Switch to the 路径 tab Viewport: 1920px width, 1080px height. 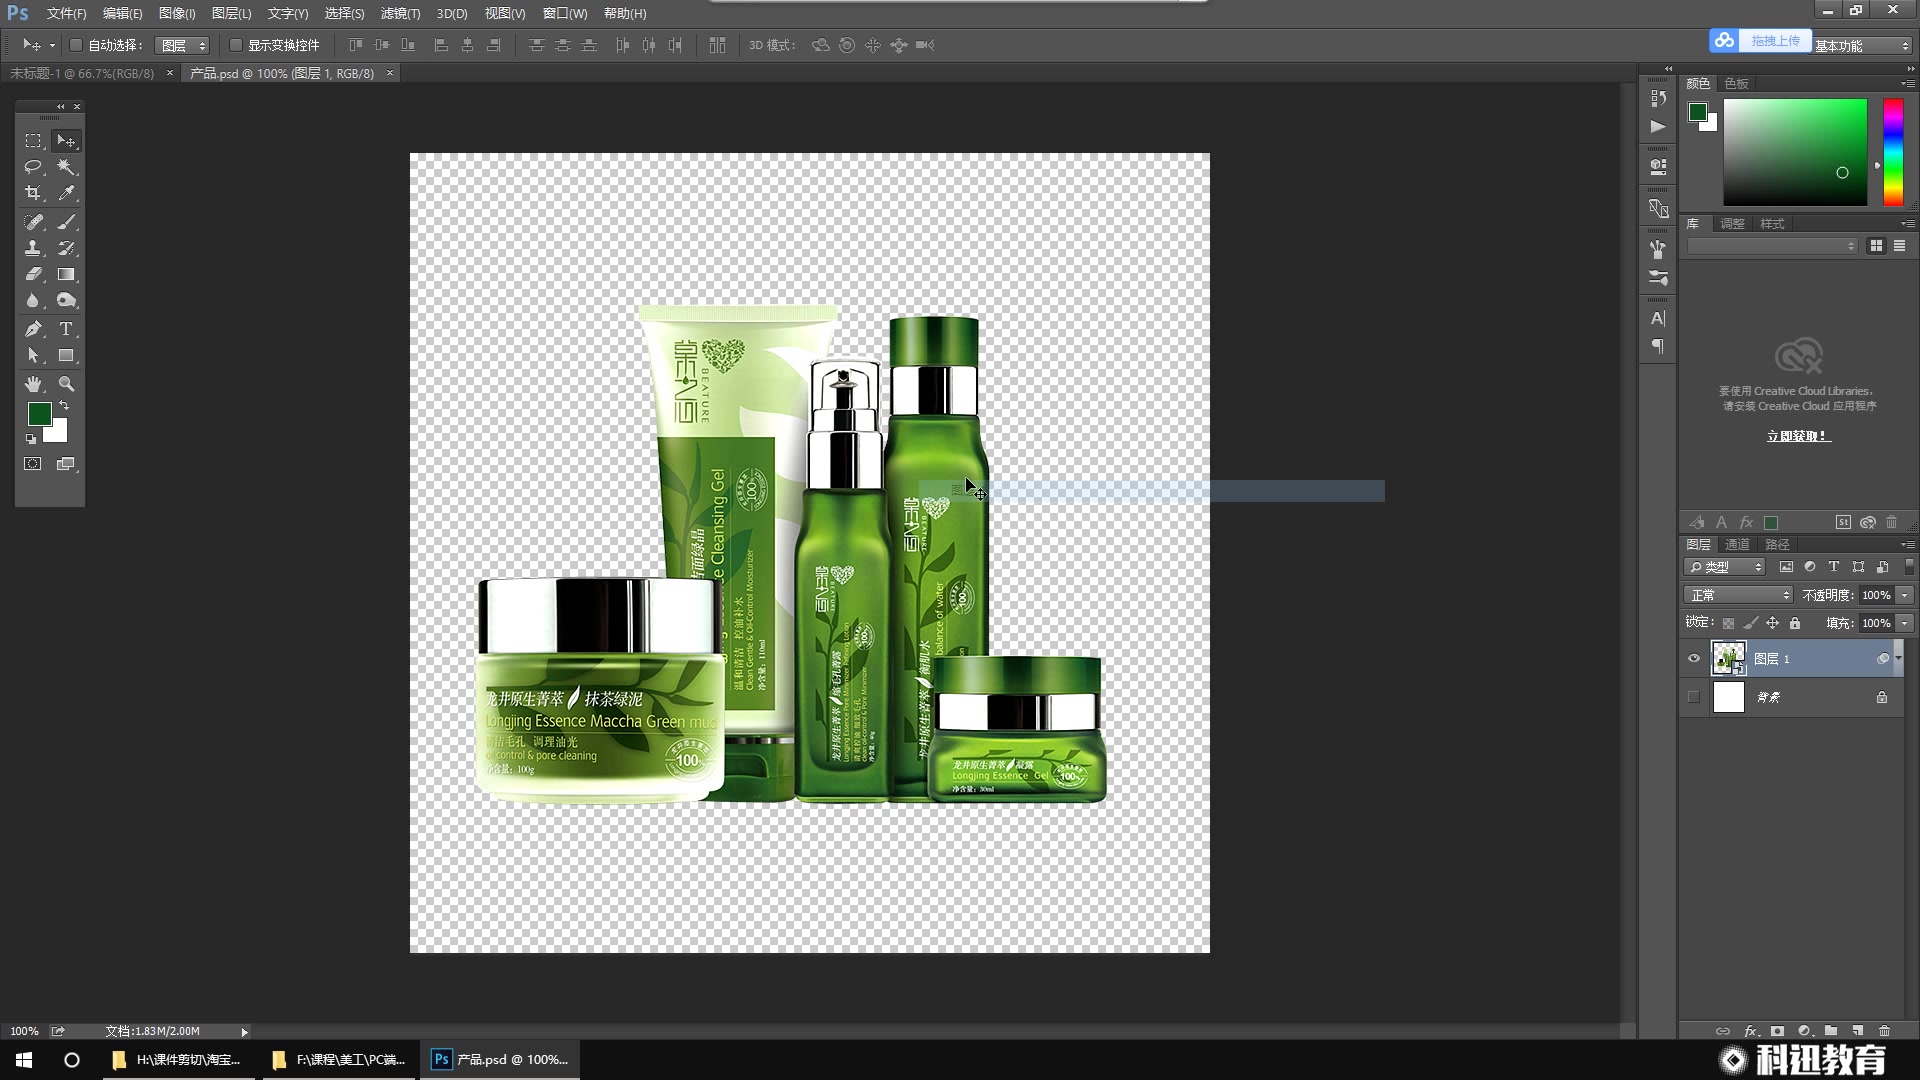(1777, 545)
